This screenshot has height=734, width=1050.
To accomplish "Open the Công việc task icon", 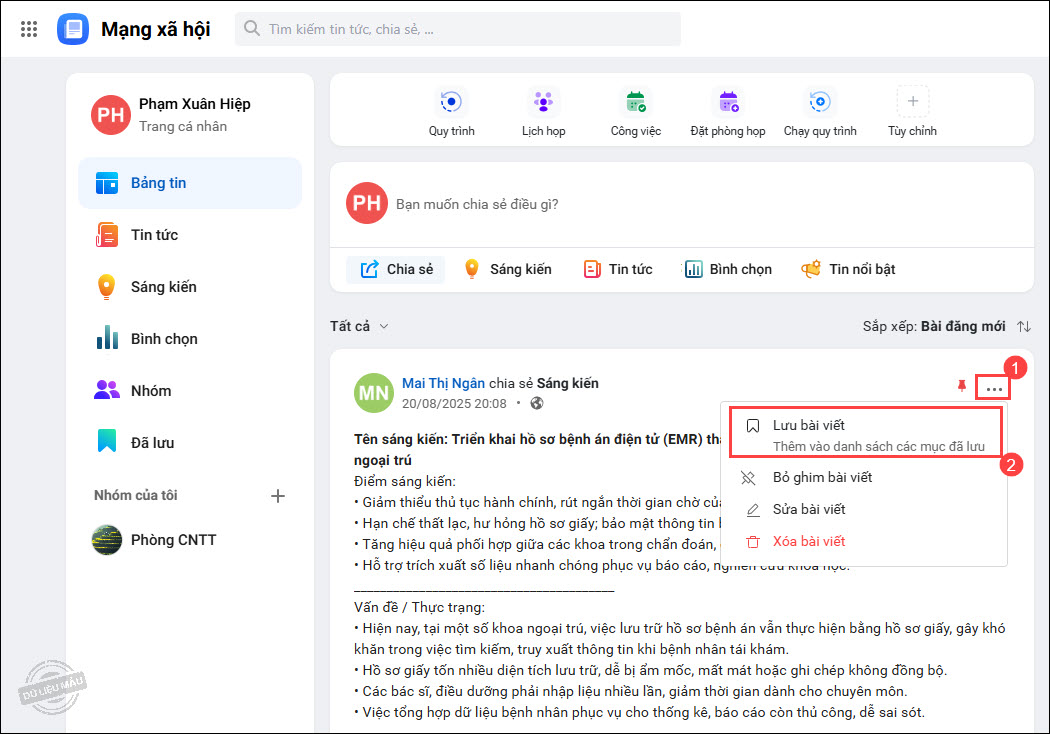I will (636, 102).
